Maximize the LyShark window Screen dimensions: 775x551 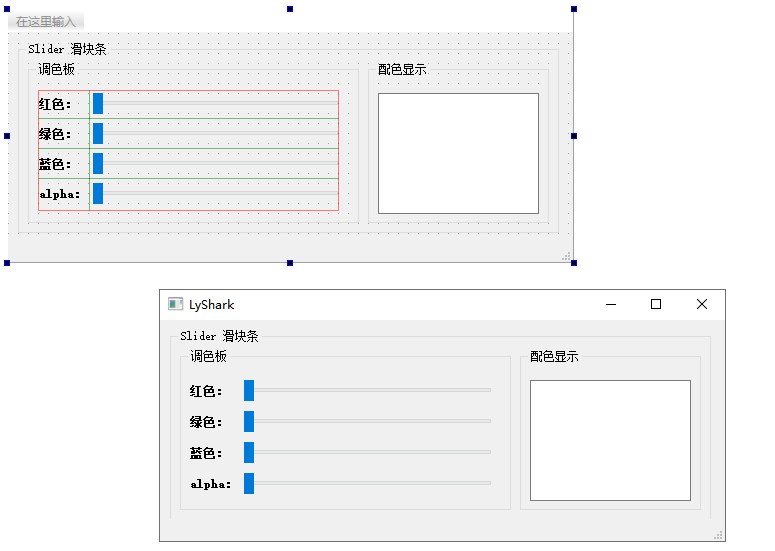coord(656,304)
